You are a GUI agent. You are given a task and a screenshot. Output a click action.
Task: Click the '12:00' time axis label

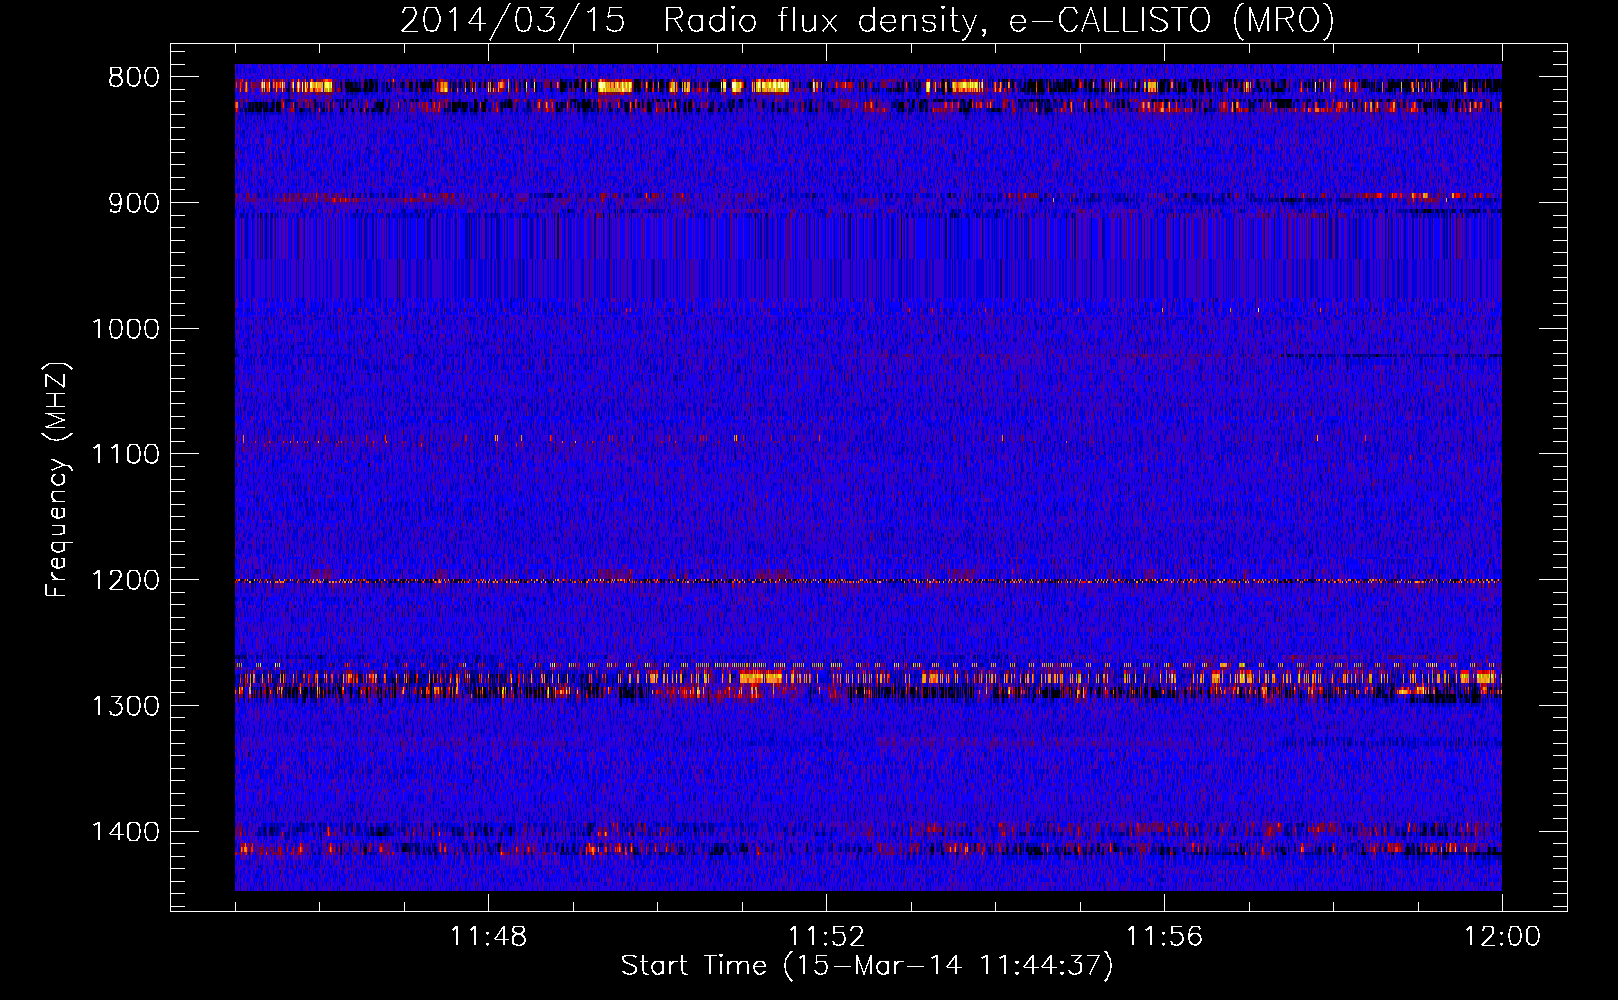tap(1502, 937)
